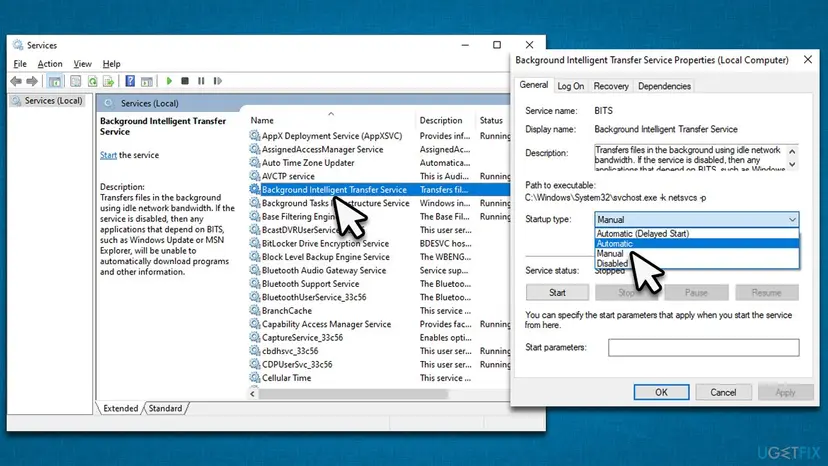
Task: Click the description scroll down arrow
Action: pos(792,164)
